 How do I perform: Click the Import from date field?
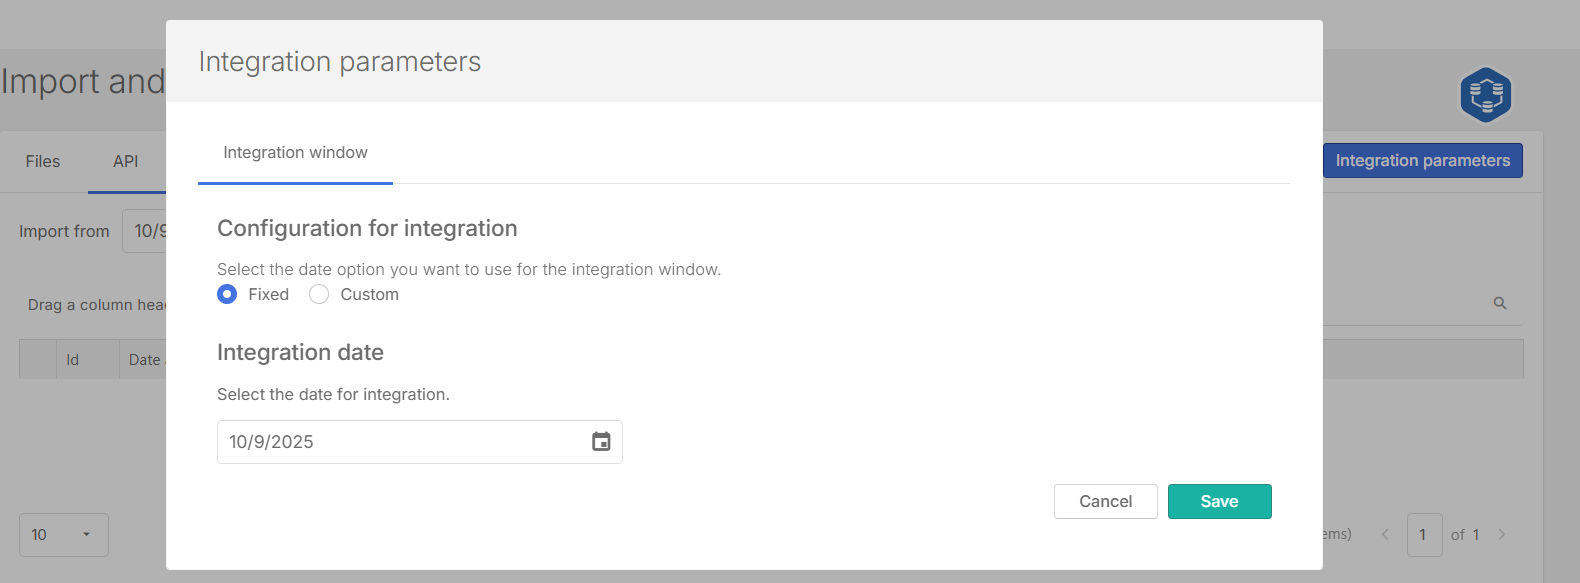146,231
